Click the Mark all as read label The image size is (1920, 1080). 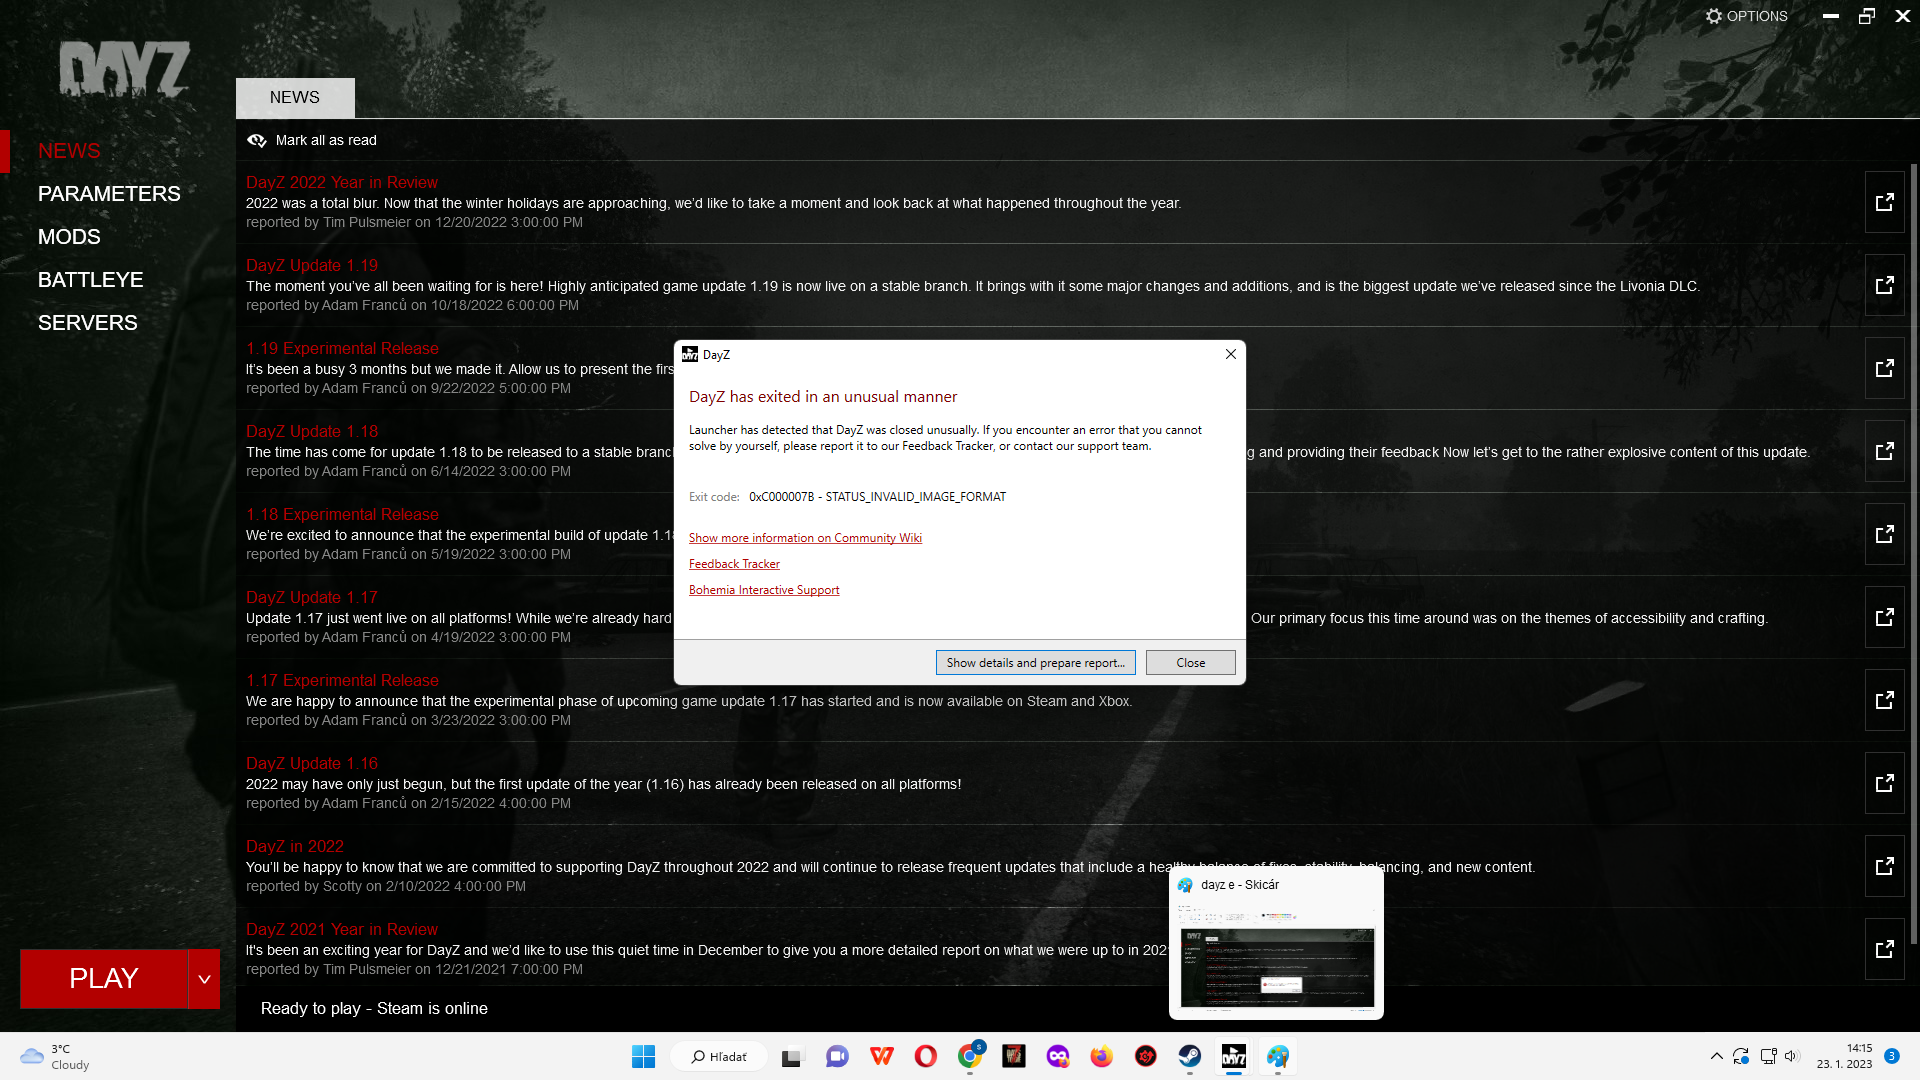[x=326, y=141]
